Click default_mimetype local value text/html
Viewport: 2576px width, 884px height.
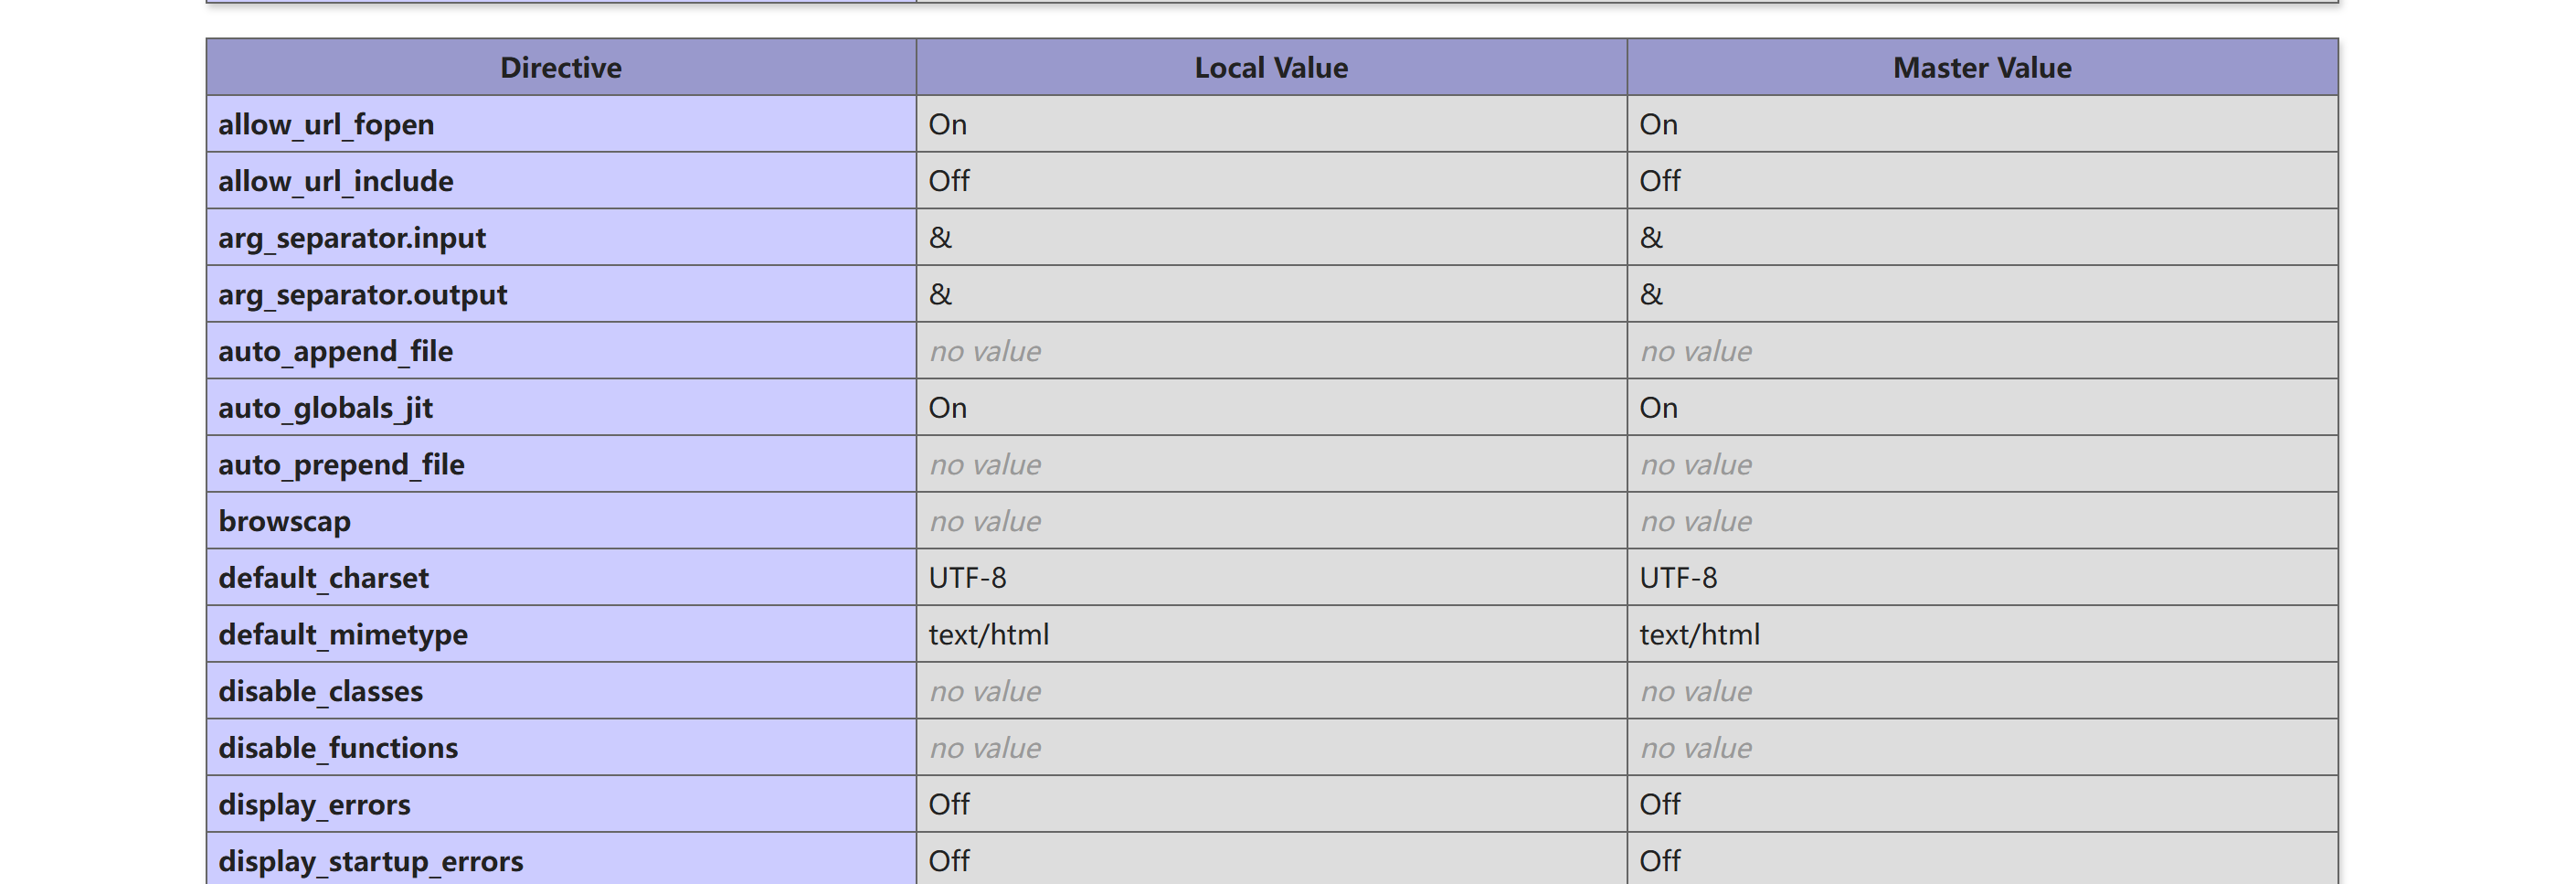tap(988, 634)
